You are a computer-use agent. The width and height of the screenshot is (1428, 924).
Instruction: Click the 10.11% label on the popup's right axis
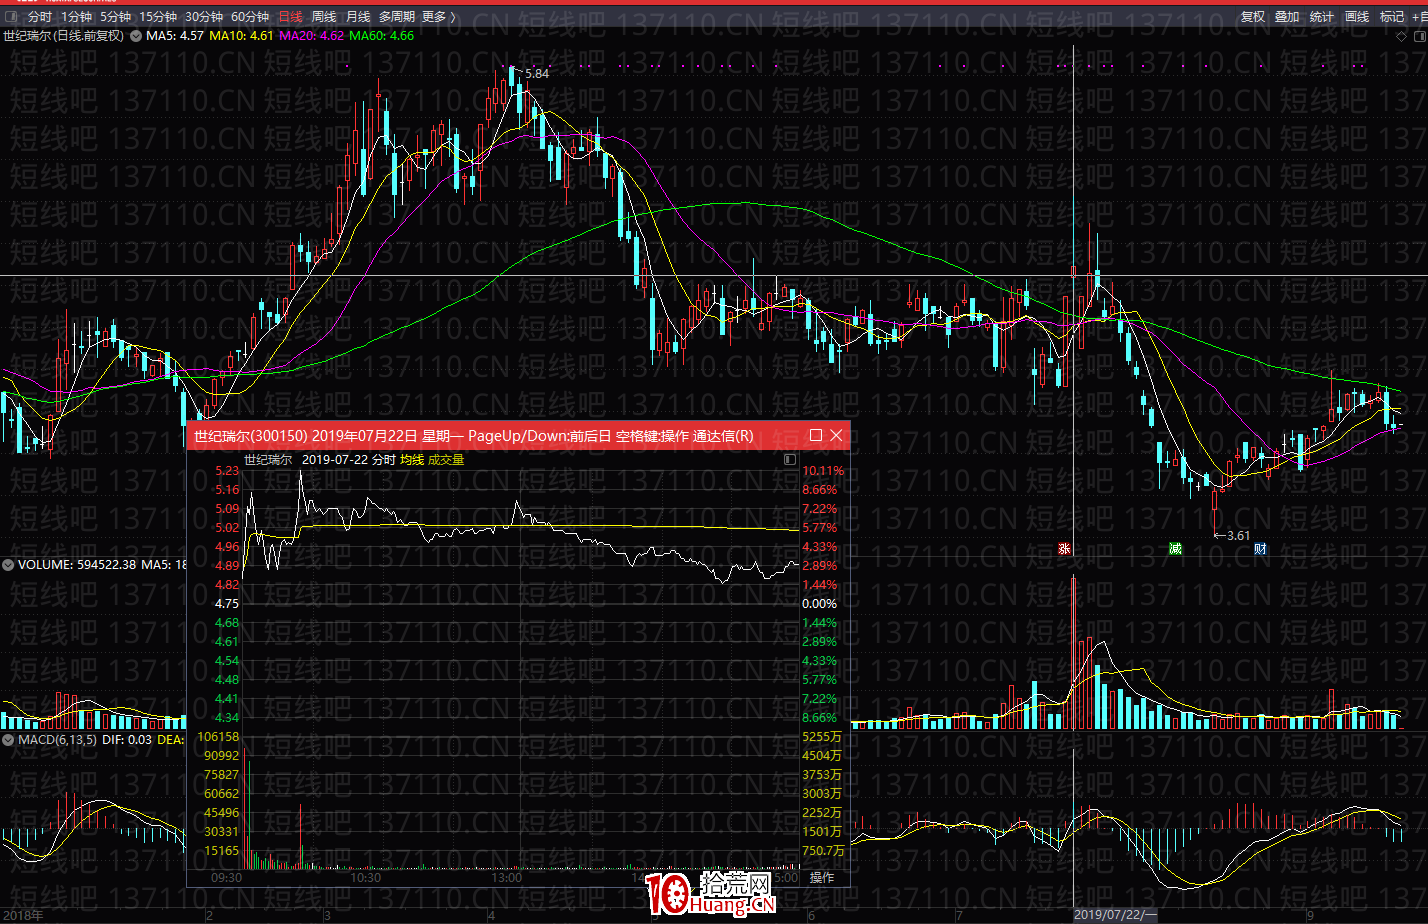(x=822, y=471)
